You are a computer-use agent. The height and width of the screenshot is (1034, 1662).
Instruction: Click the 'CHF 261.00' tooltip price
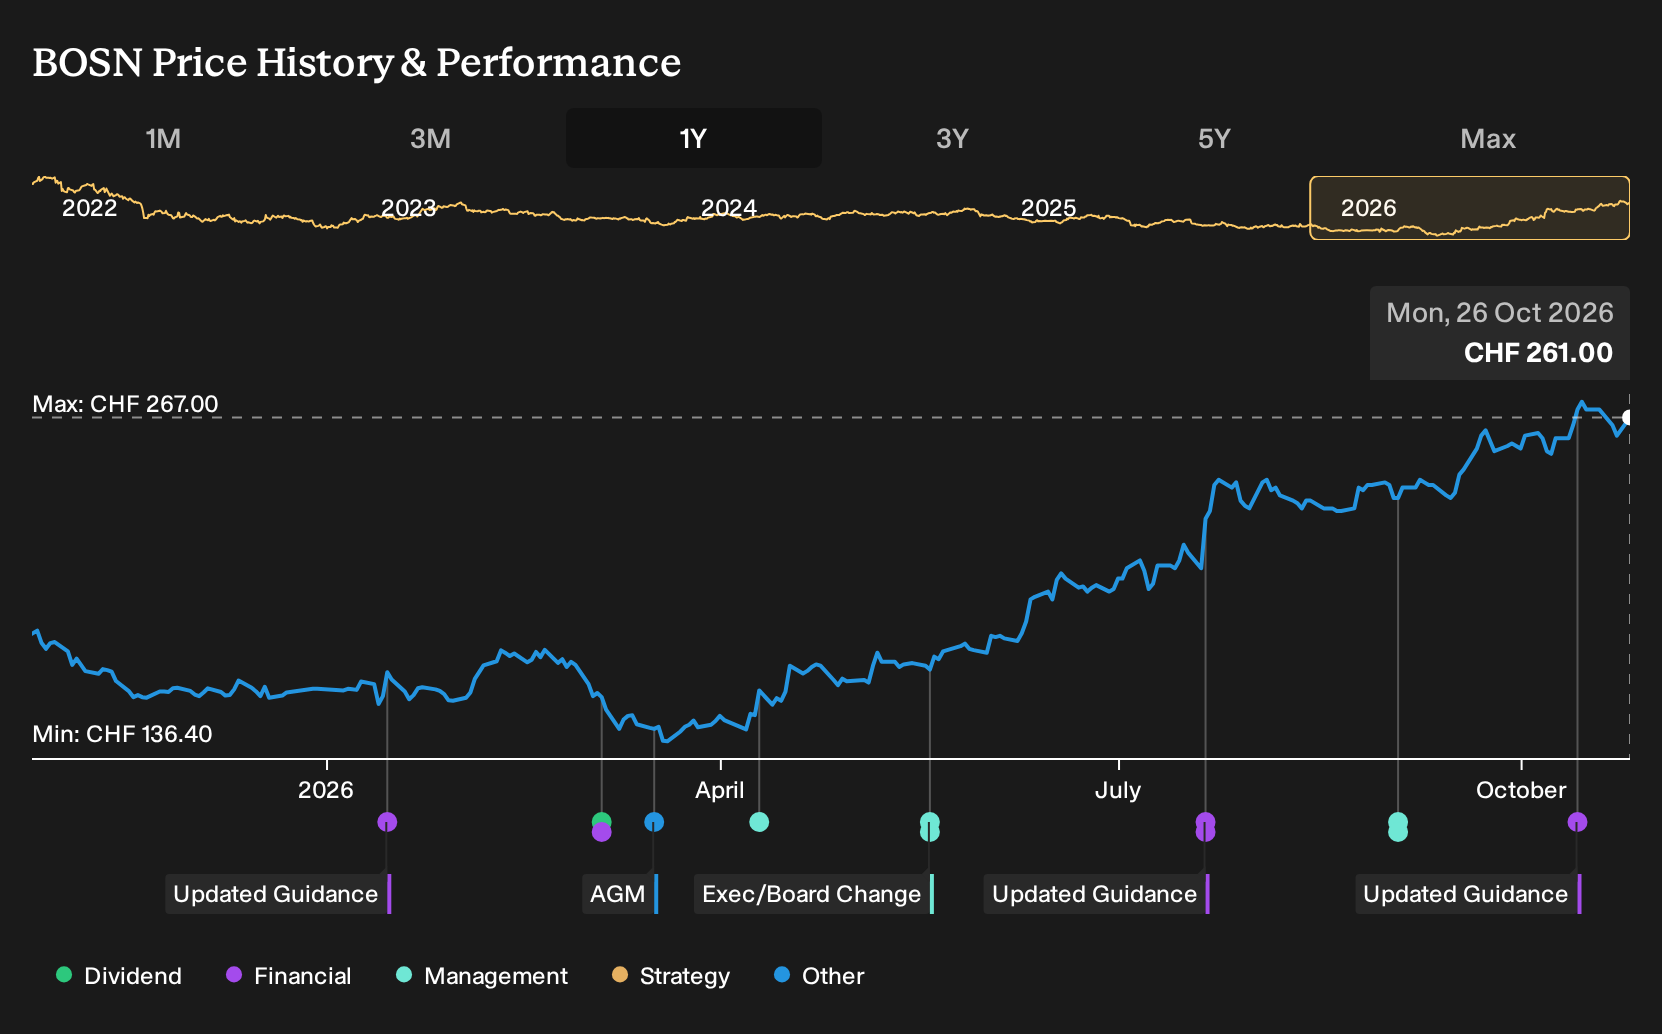pyautogui.click(x=1538, y=353)
